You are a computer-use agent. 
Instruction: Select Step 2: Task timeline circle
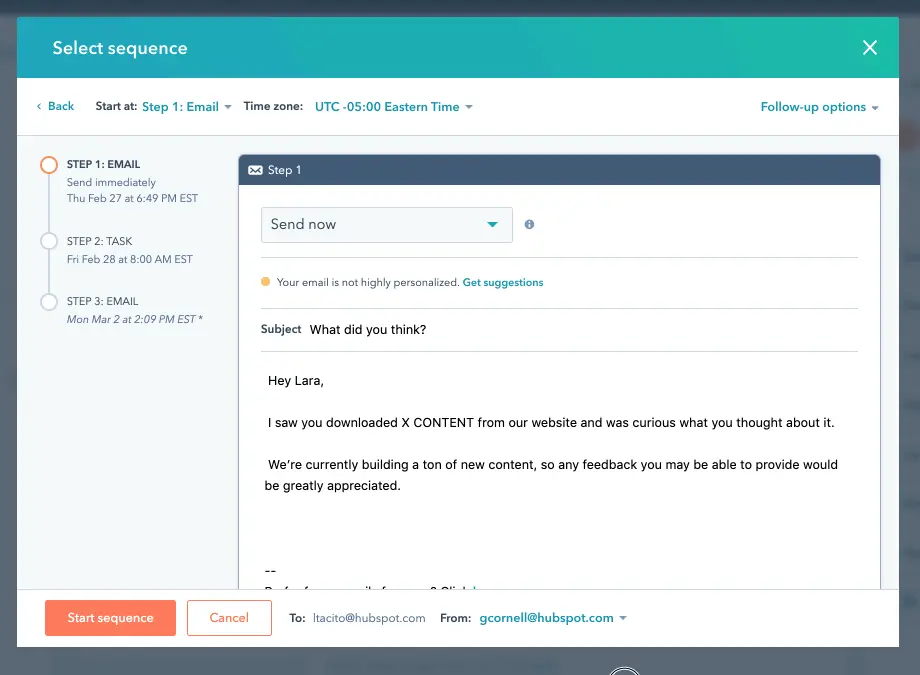(49, 241)
